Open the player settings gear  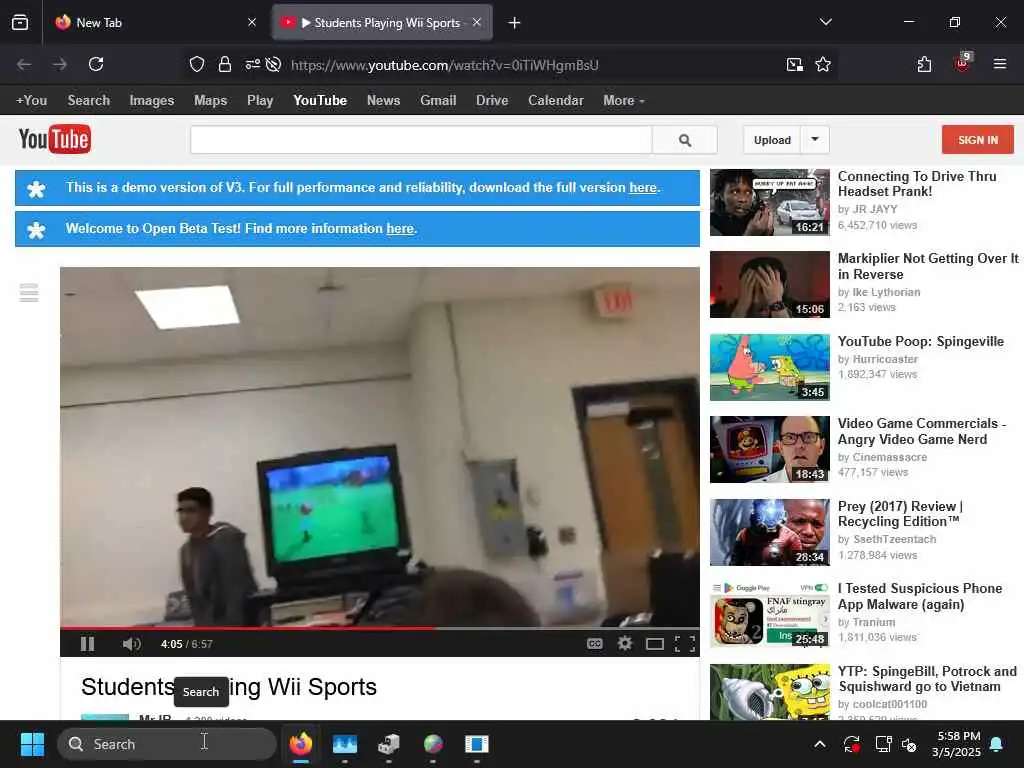click(x=624, y=644)
